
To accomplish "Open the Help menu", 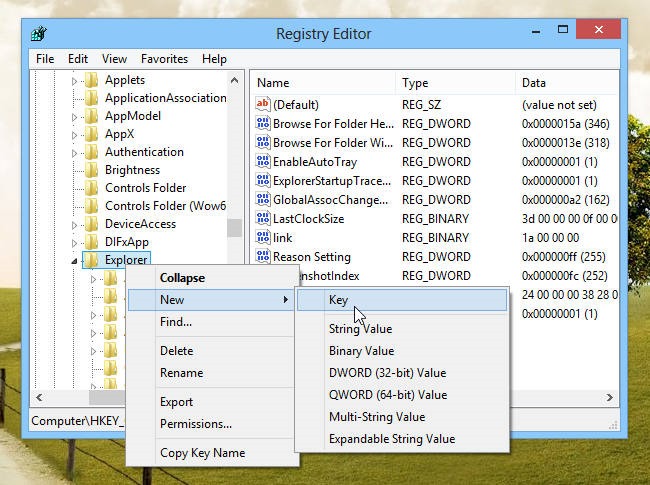I will pyautogui.click(x=214, y=59).
